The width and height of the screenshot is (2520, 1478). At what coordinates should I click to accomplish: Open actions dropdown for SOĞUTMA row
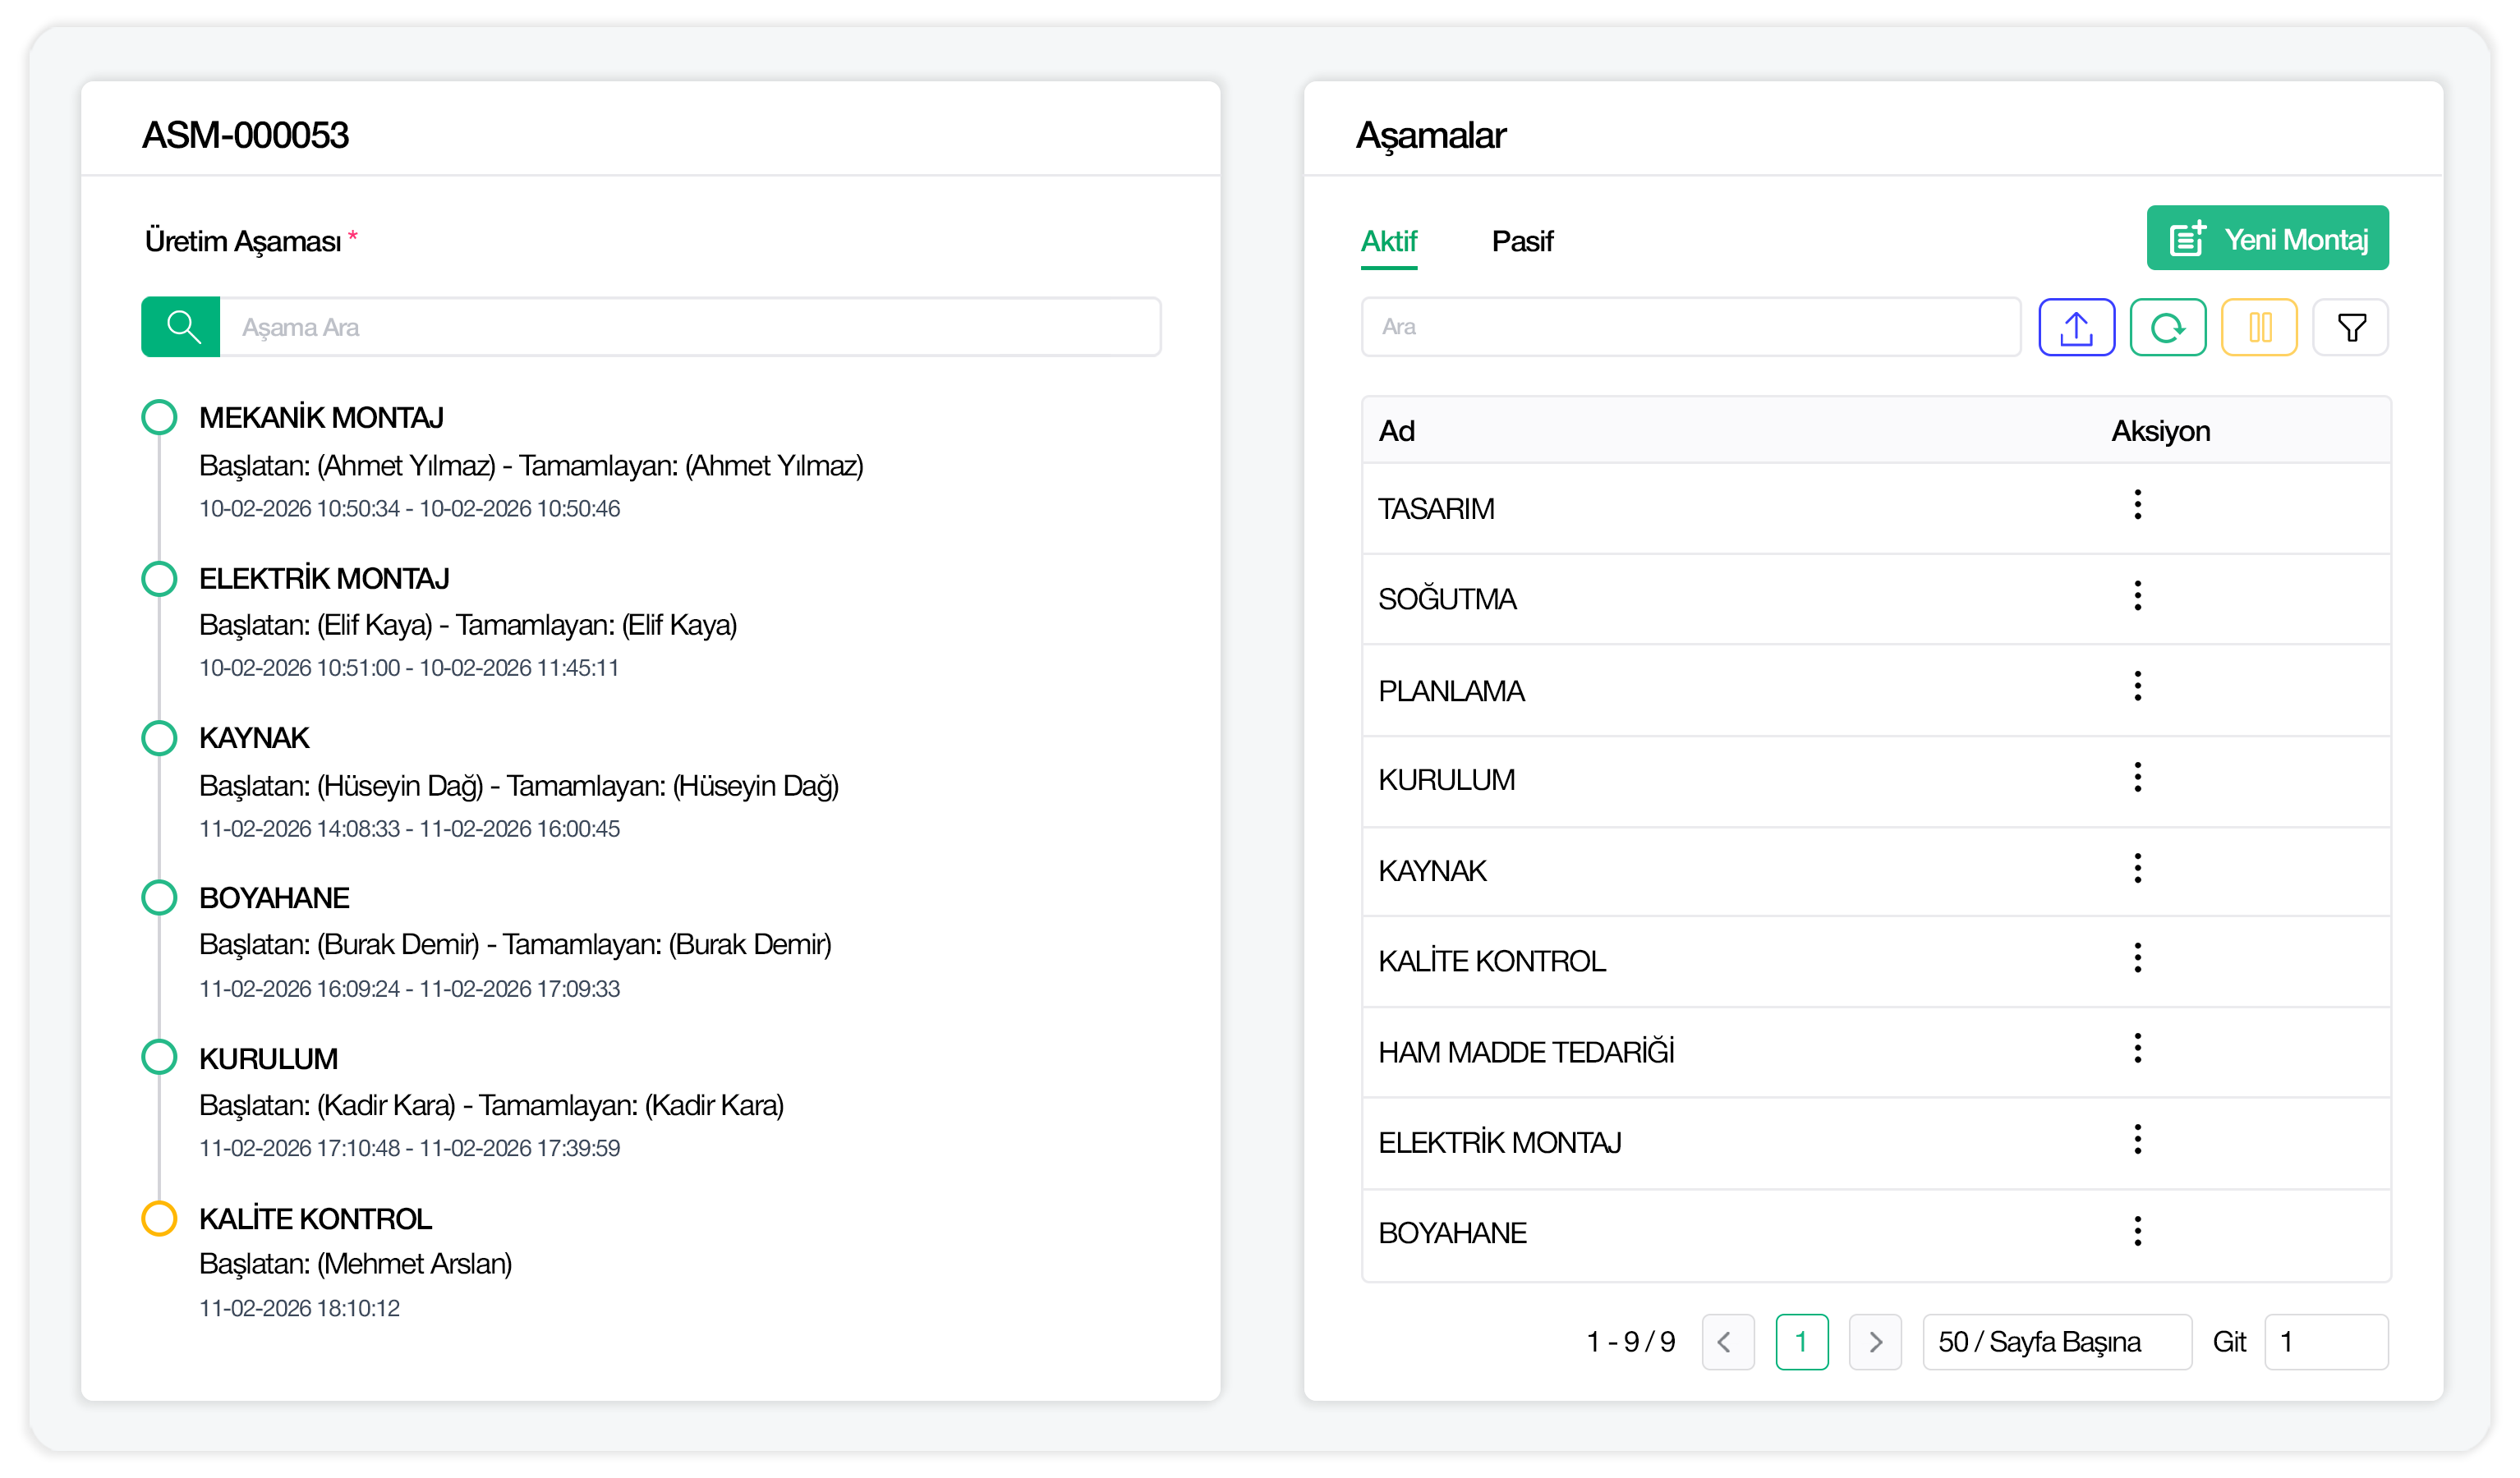coord(2137,596)
